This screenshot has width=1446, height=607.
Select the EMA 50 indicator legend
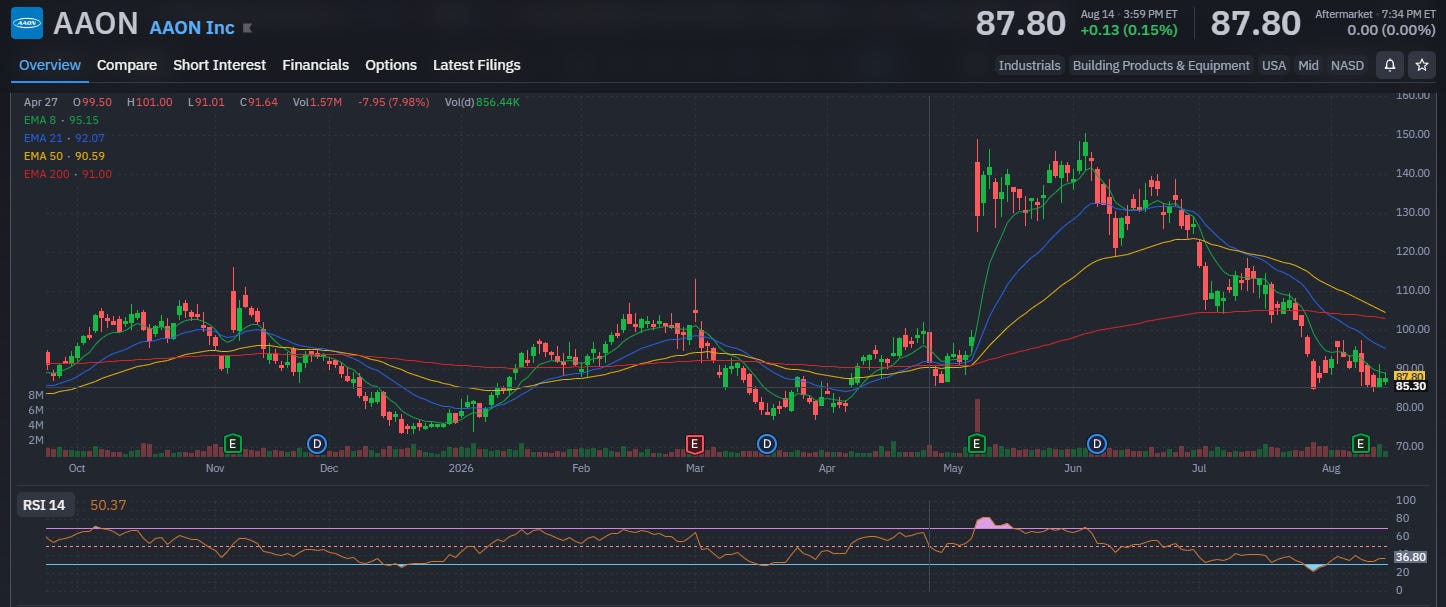click(64, 156)
